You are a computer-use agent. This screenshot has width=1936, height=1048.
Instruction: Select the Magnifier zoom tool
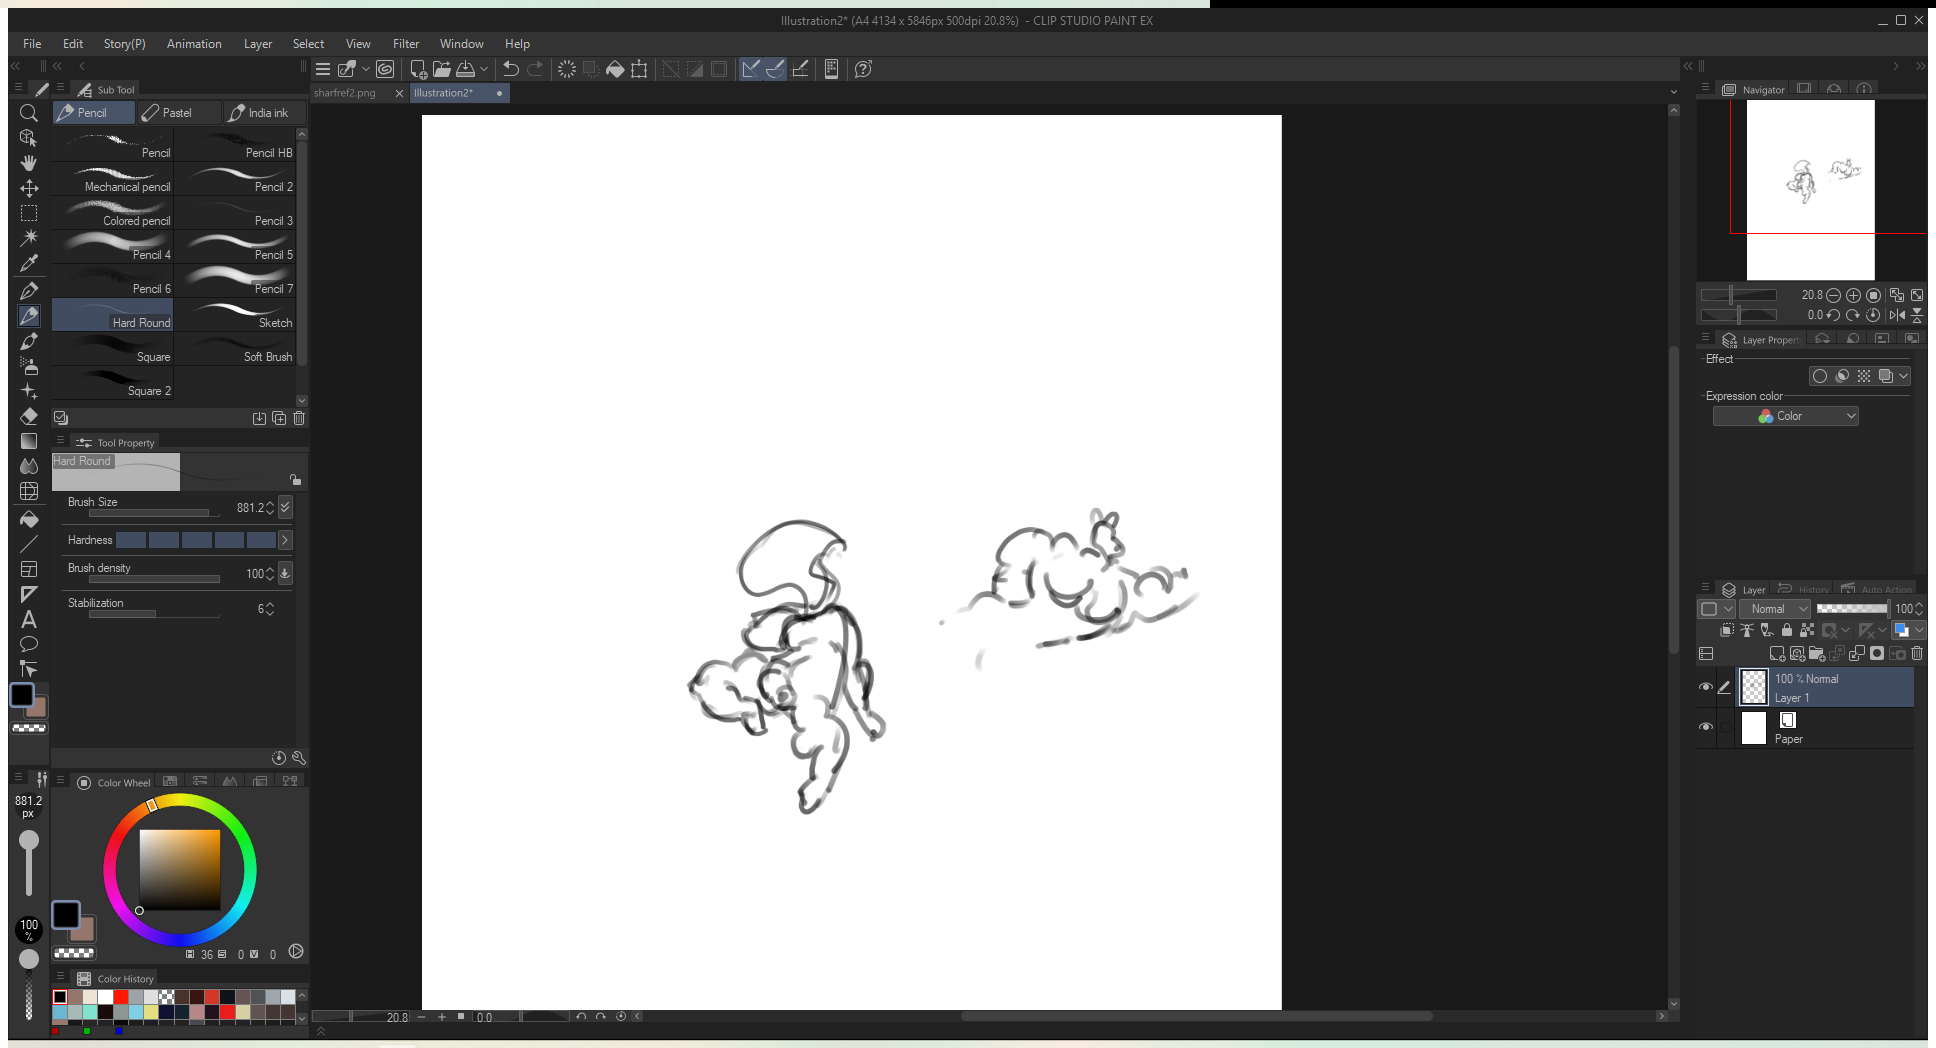click(x=29, y=113)
